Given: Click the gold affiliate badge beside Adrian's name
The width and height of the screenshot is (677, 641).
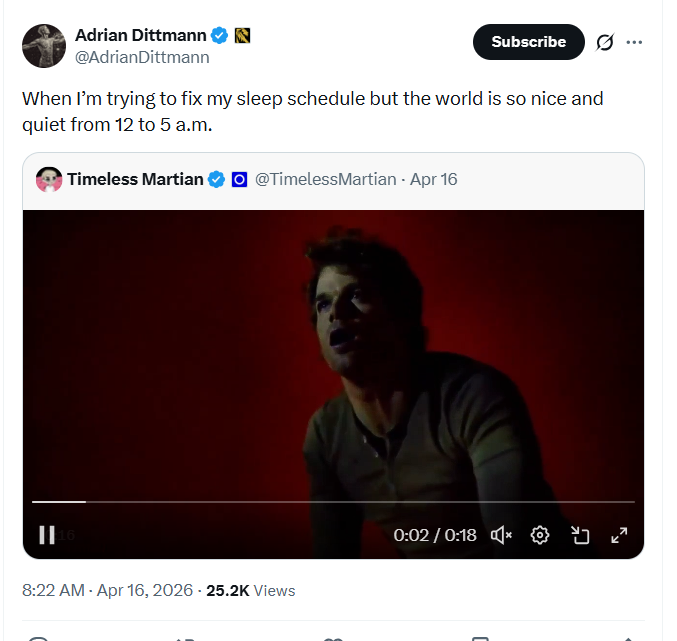Looking at the screenshot, I should 242,36.
